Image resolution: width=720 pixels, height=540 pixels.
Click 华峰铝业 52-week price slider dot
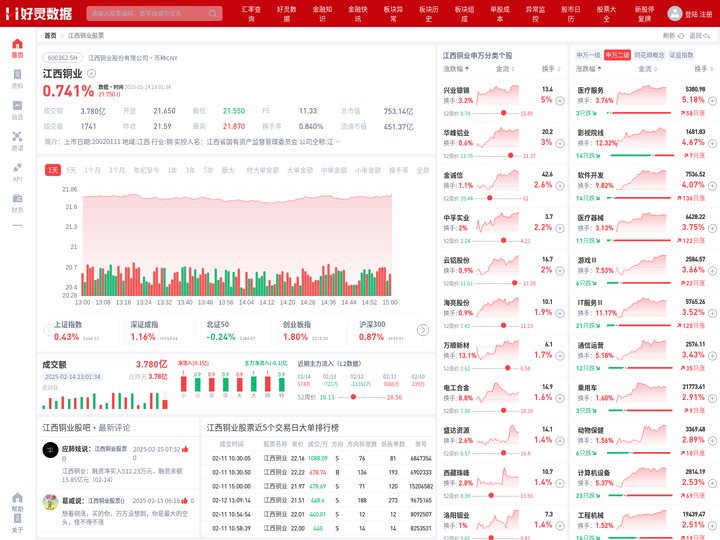click(510, 156)
